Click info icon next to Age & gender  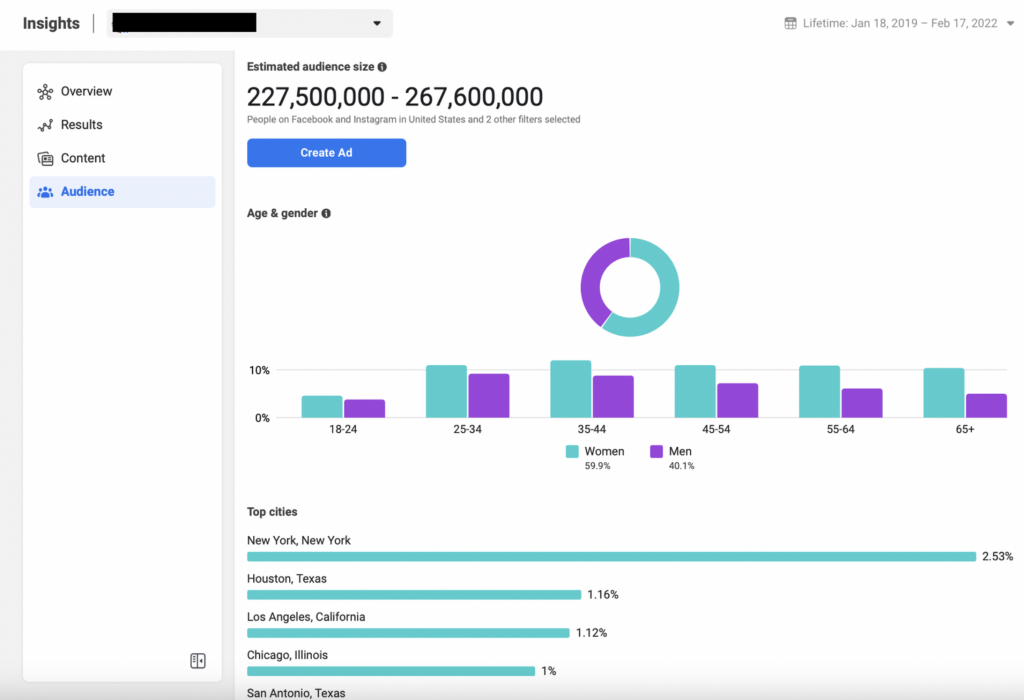click(326, 214)
